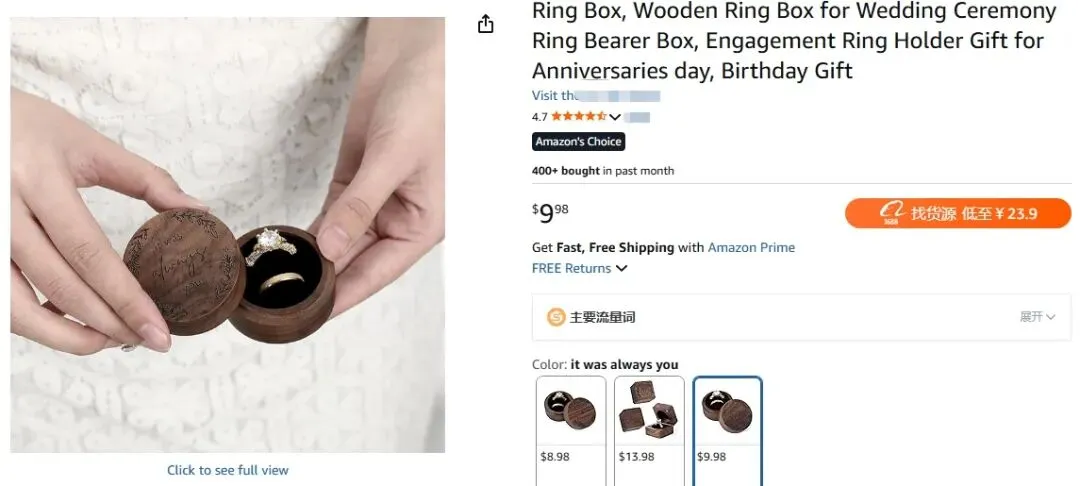Expand the 展开 panel toggle
Viewport: 1080px width, 486px height.
click(x=1037, y=317)
